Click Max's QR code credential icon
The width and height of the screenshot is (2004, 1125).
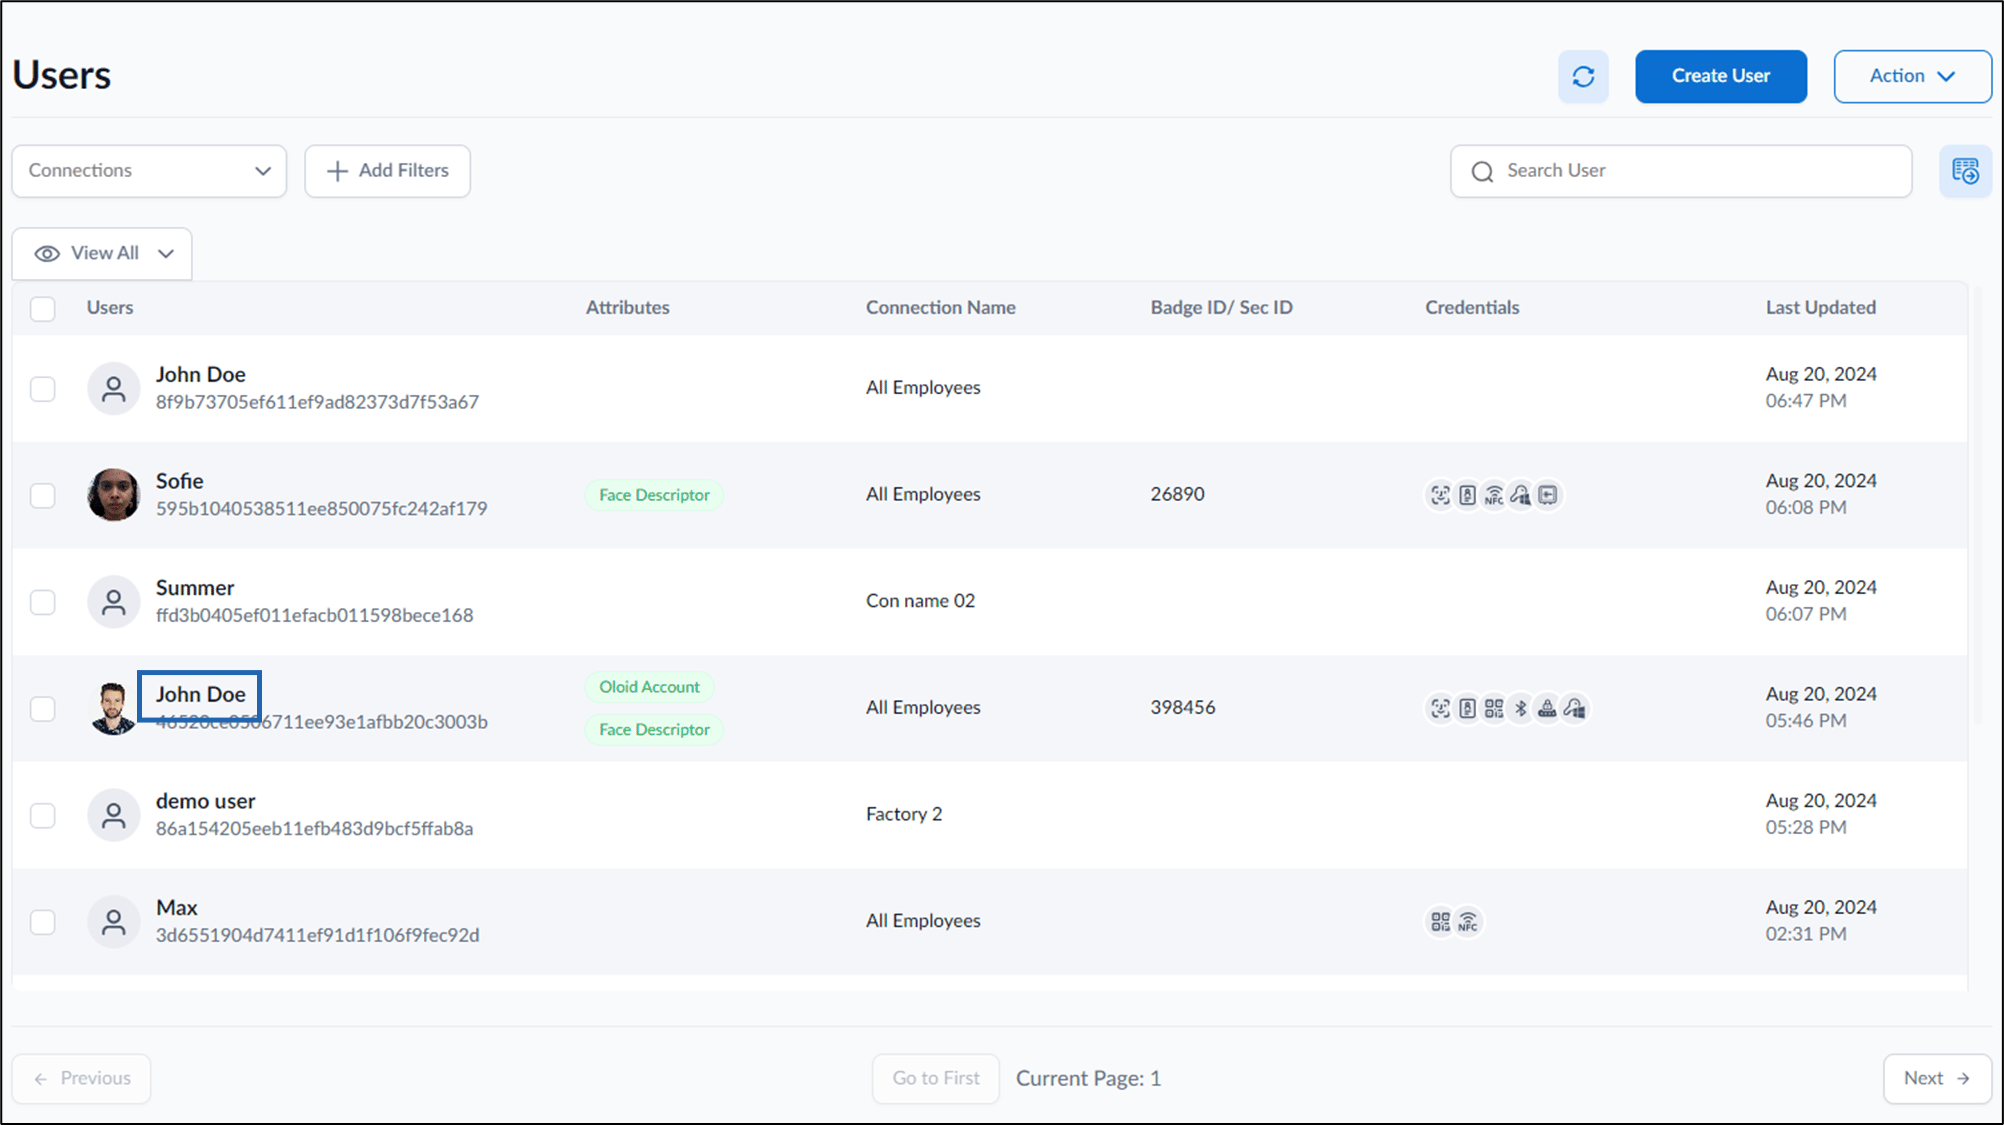[1440, 922]
